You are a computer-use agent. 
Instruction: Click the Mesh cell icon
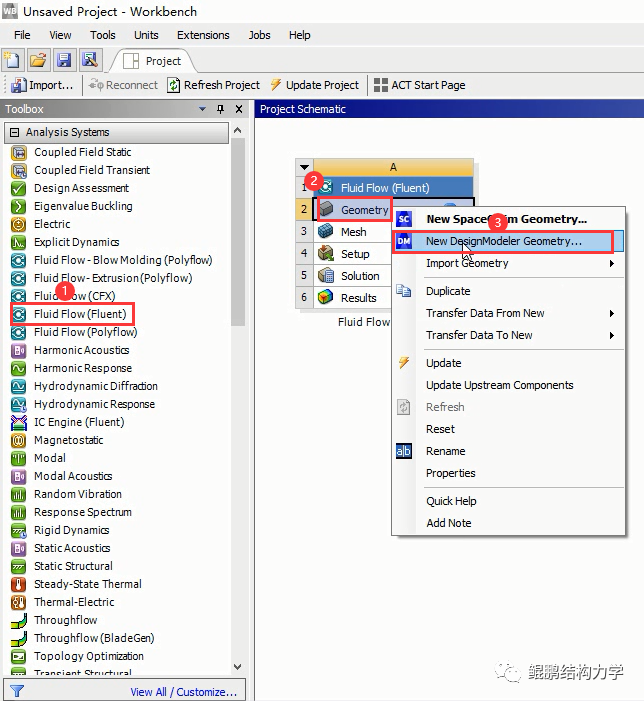pos(326,231)
